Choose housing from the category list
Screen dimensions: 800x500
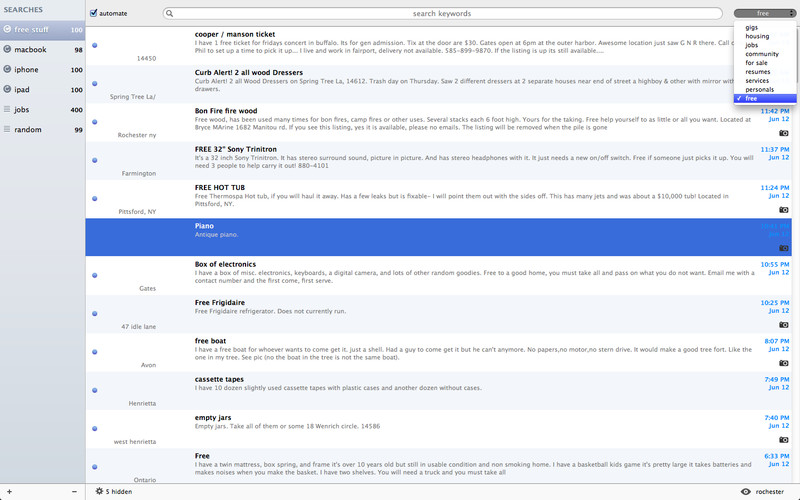757,36
